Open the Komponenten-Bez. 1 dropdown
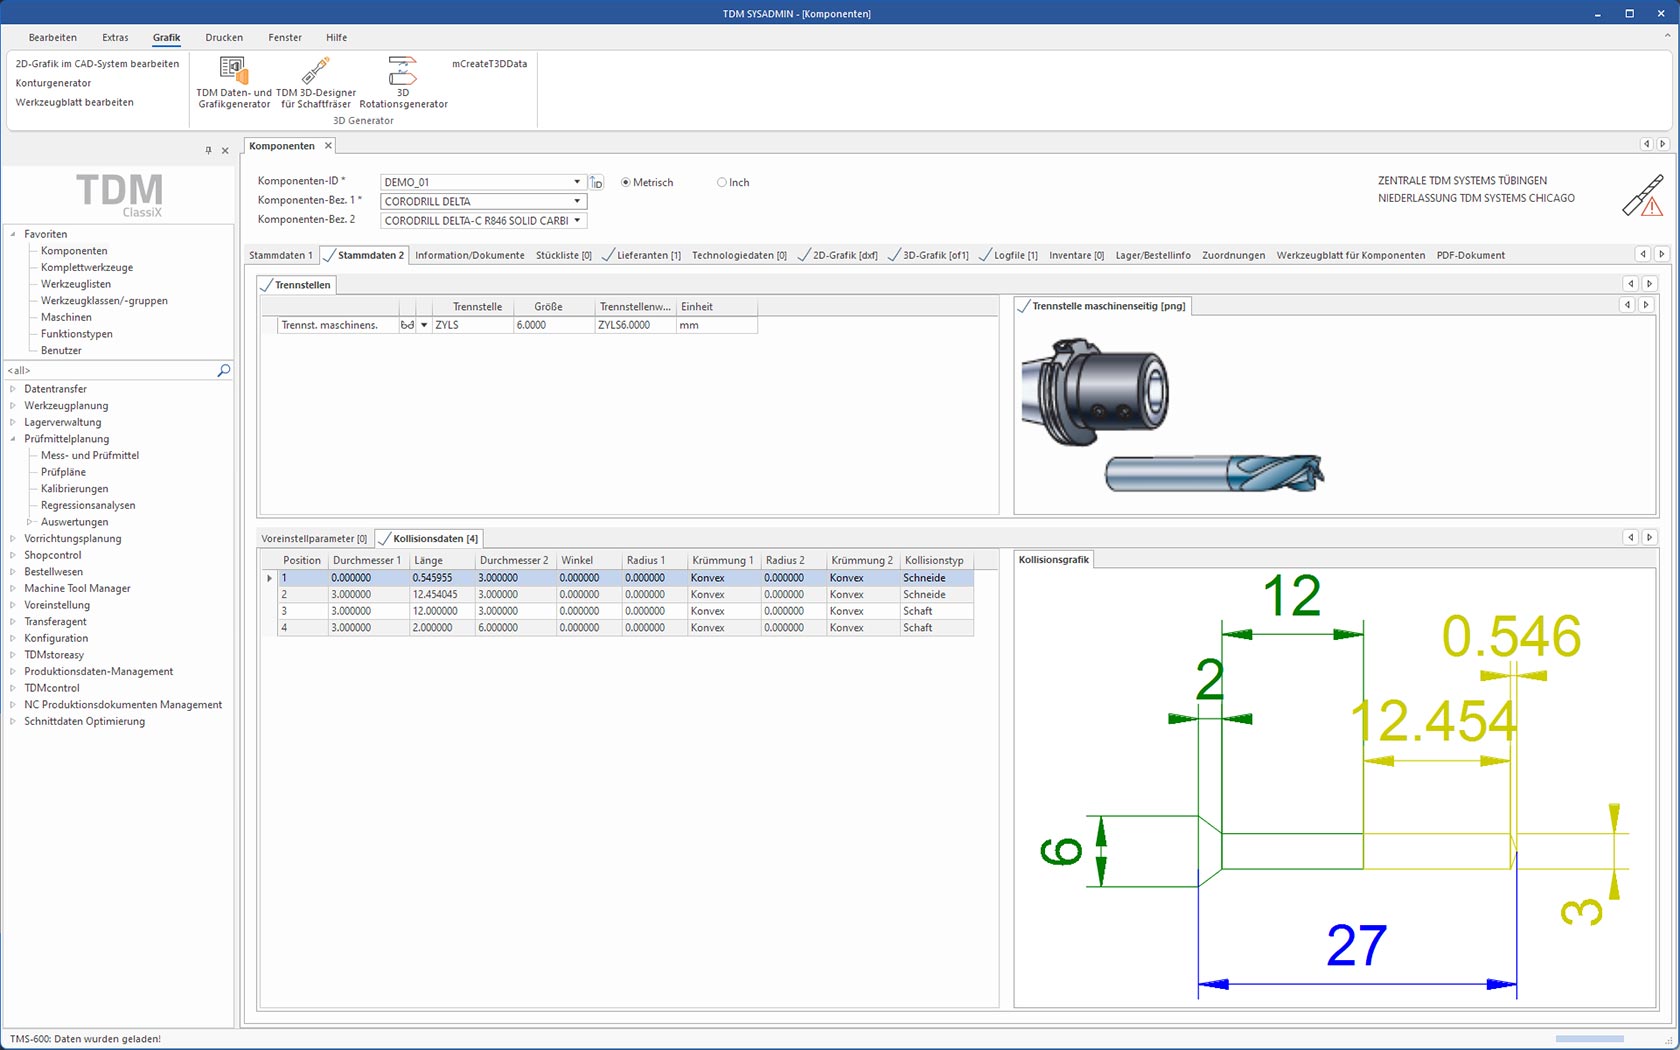Screen dimensions: 1680x1050 tap(577, 201)
